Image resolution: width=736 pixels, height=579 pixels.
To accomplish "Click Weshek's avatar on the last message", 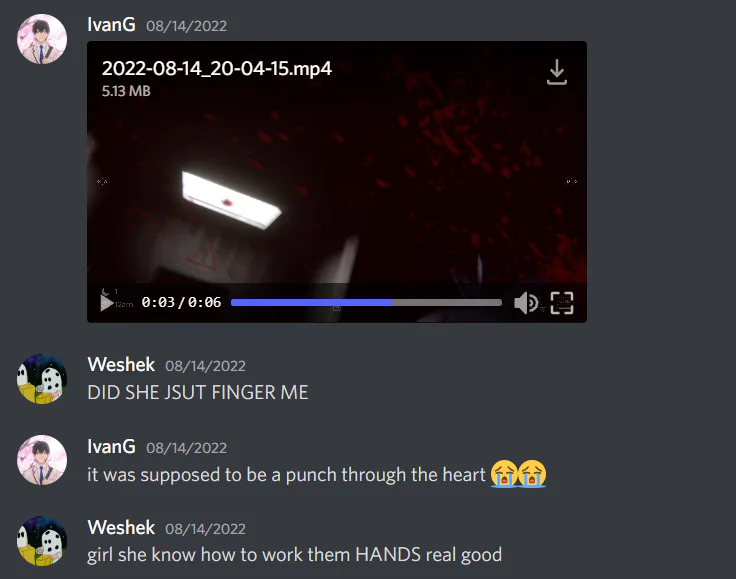I will point(42,541).
